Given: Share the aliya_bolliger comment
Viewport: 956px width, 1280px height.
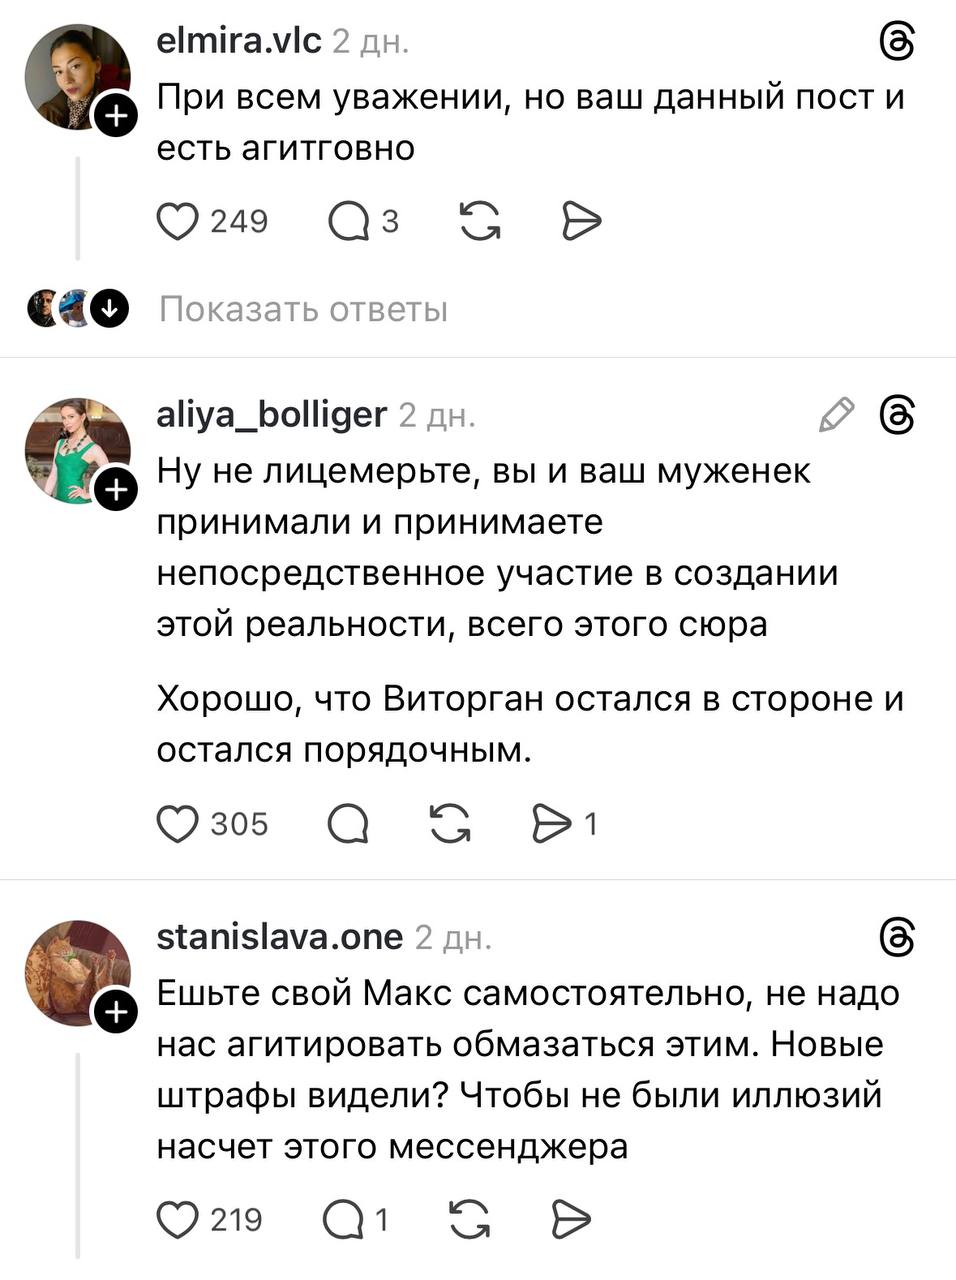Looking at the screenshot, I should click(551, 824).
